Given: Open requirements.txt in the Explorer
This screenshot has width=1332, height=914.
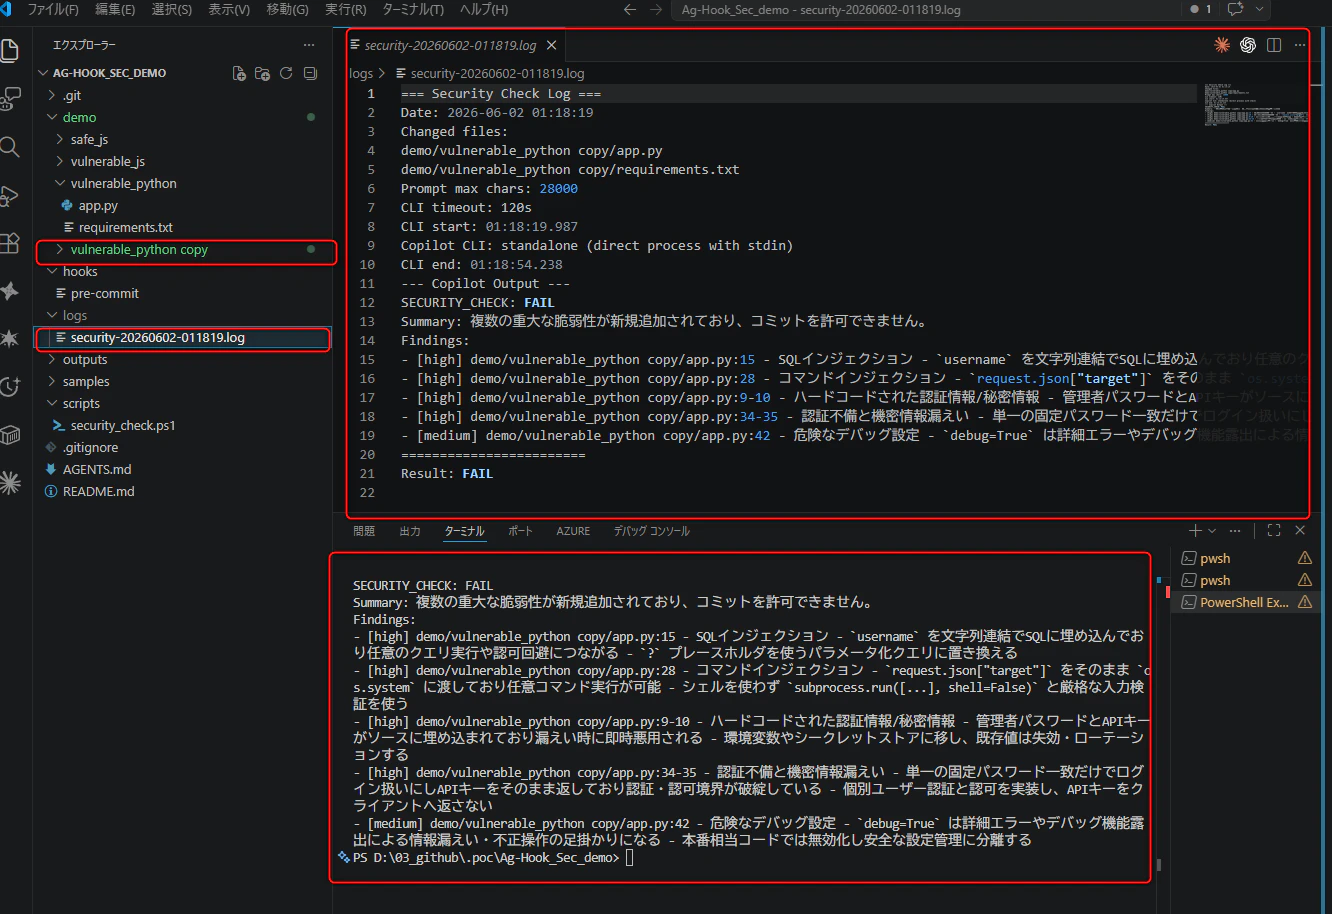Looking at the screenshot, I should pyautogui.click(x=184, y=227).
